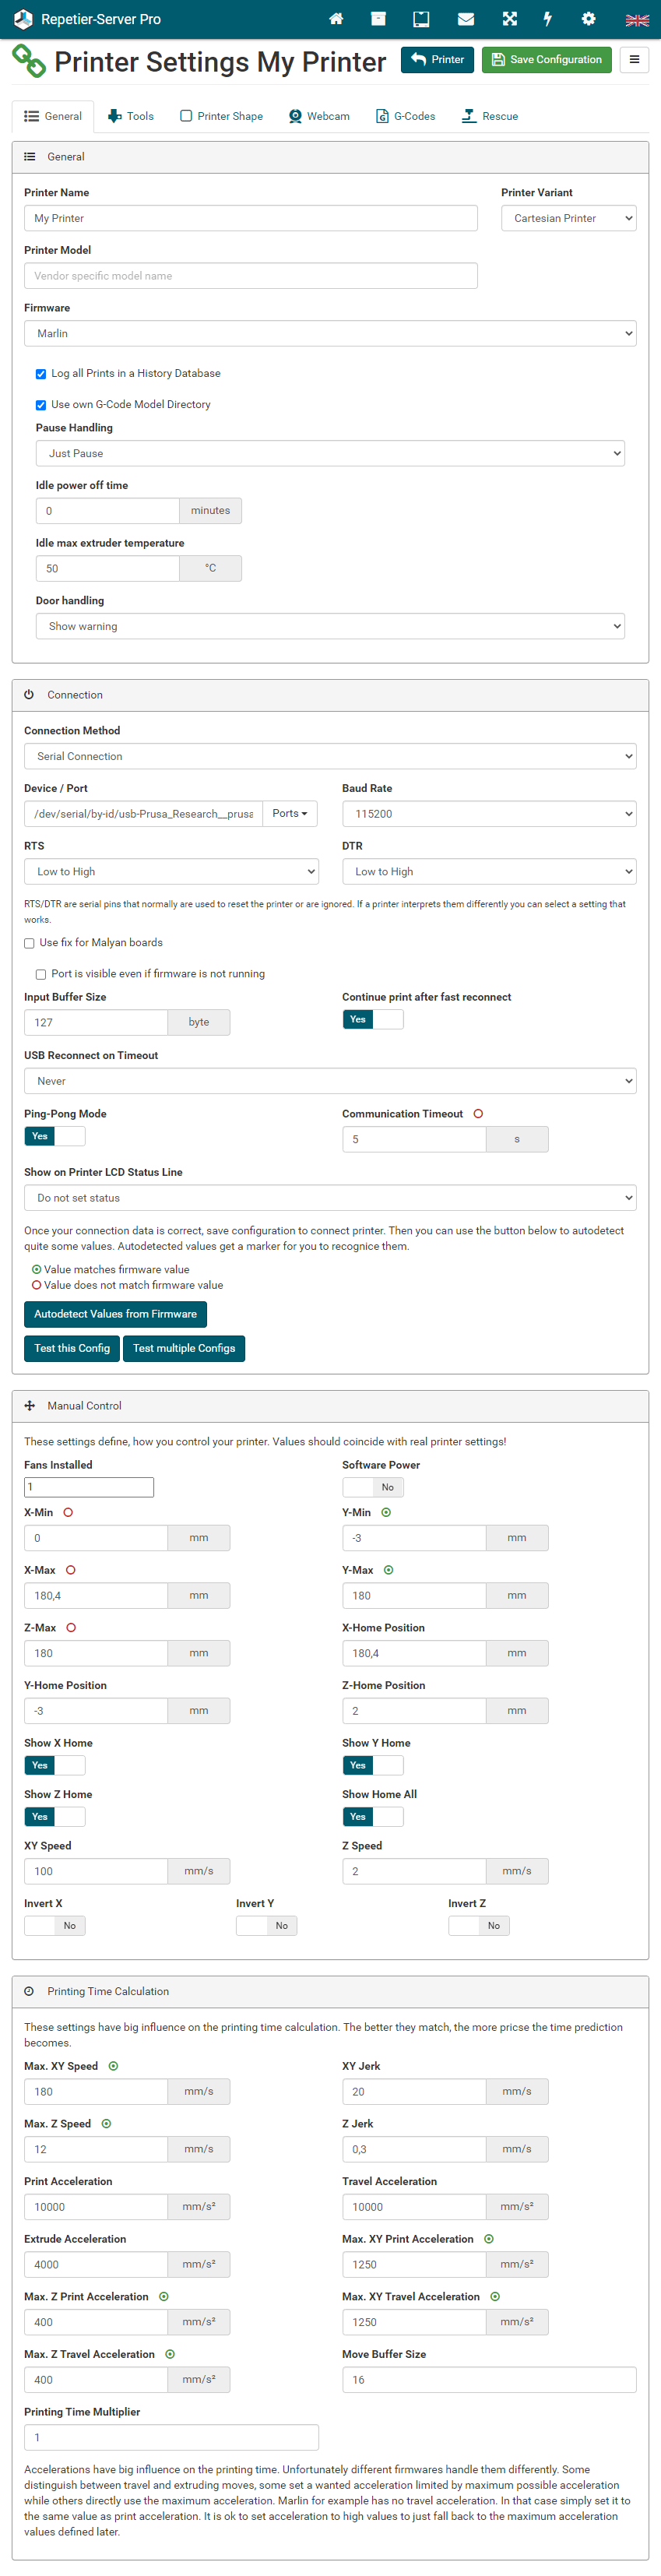Click 'Autodetect Values from Firmware' button
Screen dimensions: 661x2576
tap(115, 1314)
